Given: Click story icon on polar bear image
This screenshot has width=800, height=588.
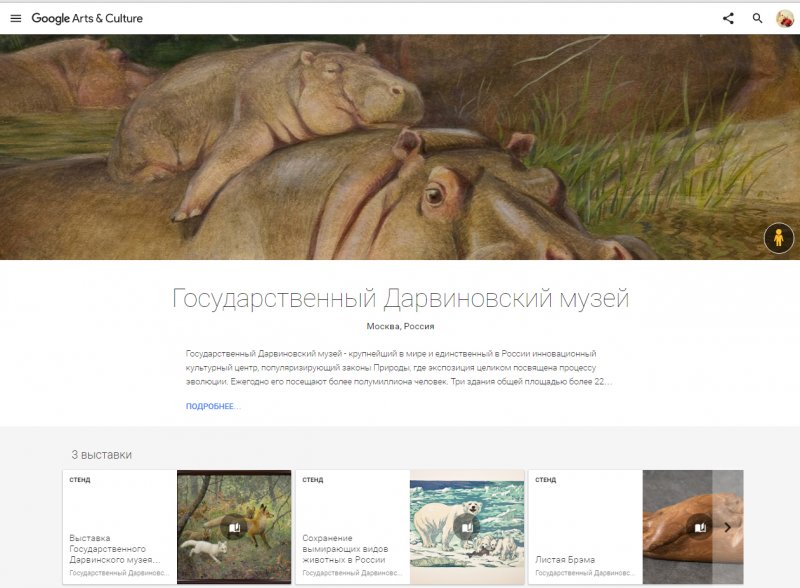Looking at the screenshot, I should [466, 527].
